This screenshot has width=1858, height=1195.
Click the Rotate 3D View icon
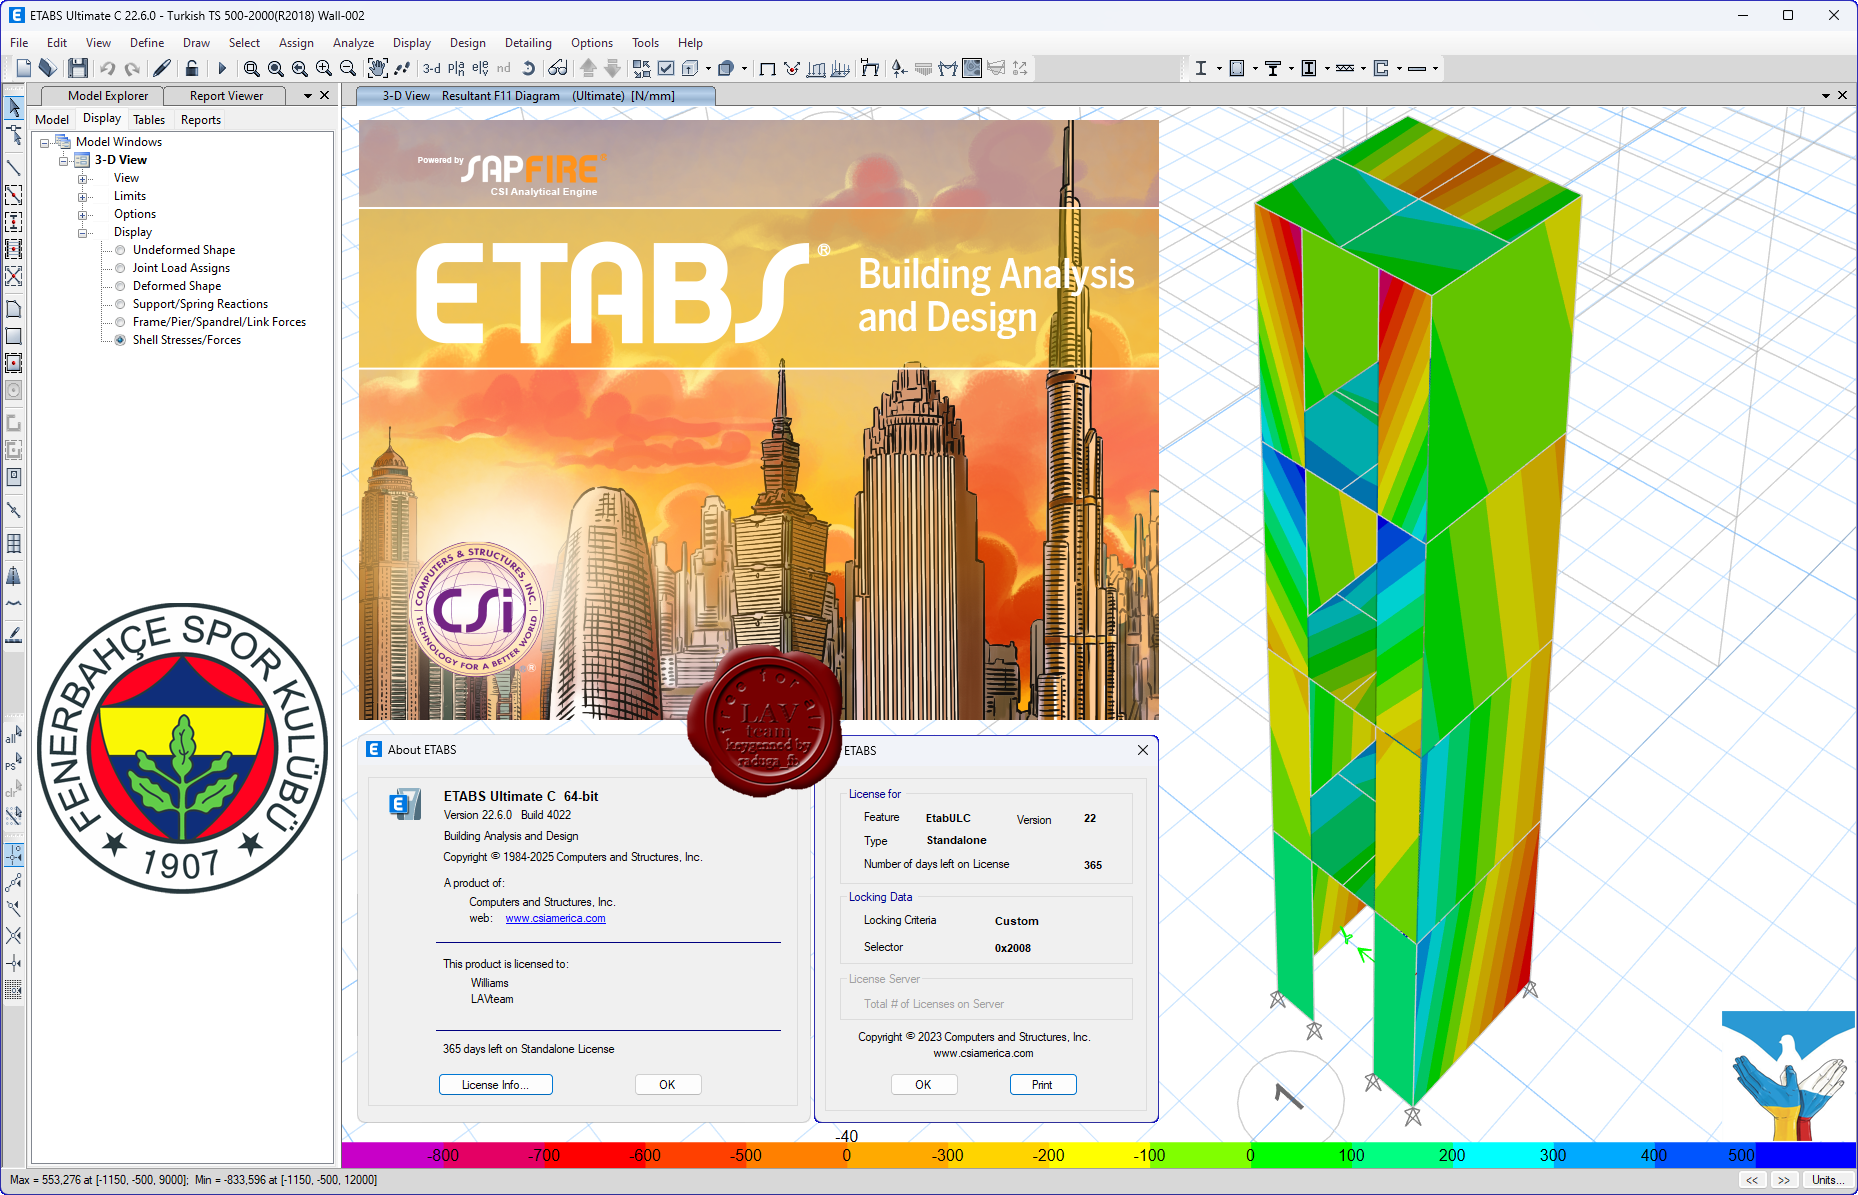pyautogui.click(x=529, y=68)
